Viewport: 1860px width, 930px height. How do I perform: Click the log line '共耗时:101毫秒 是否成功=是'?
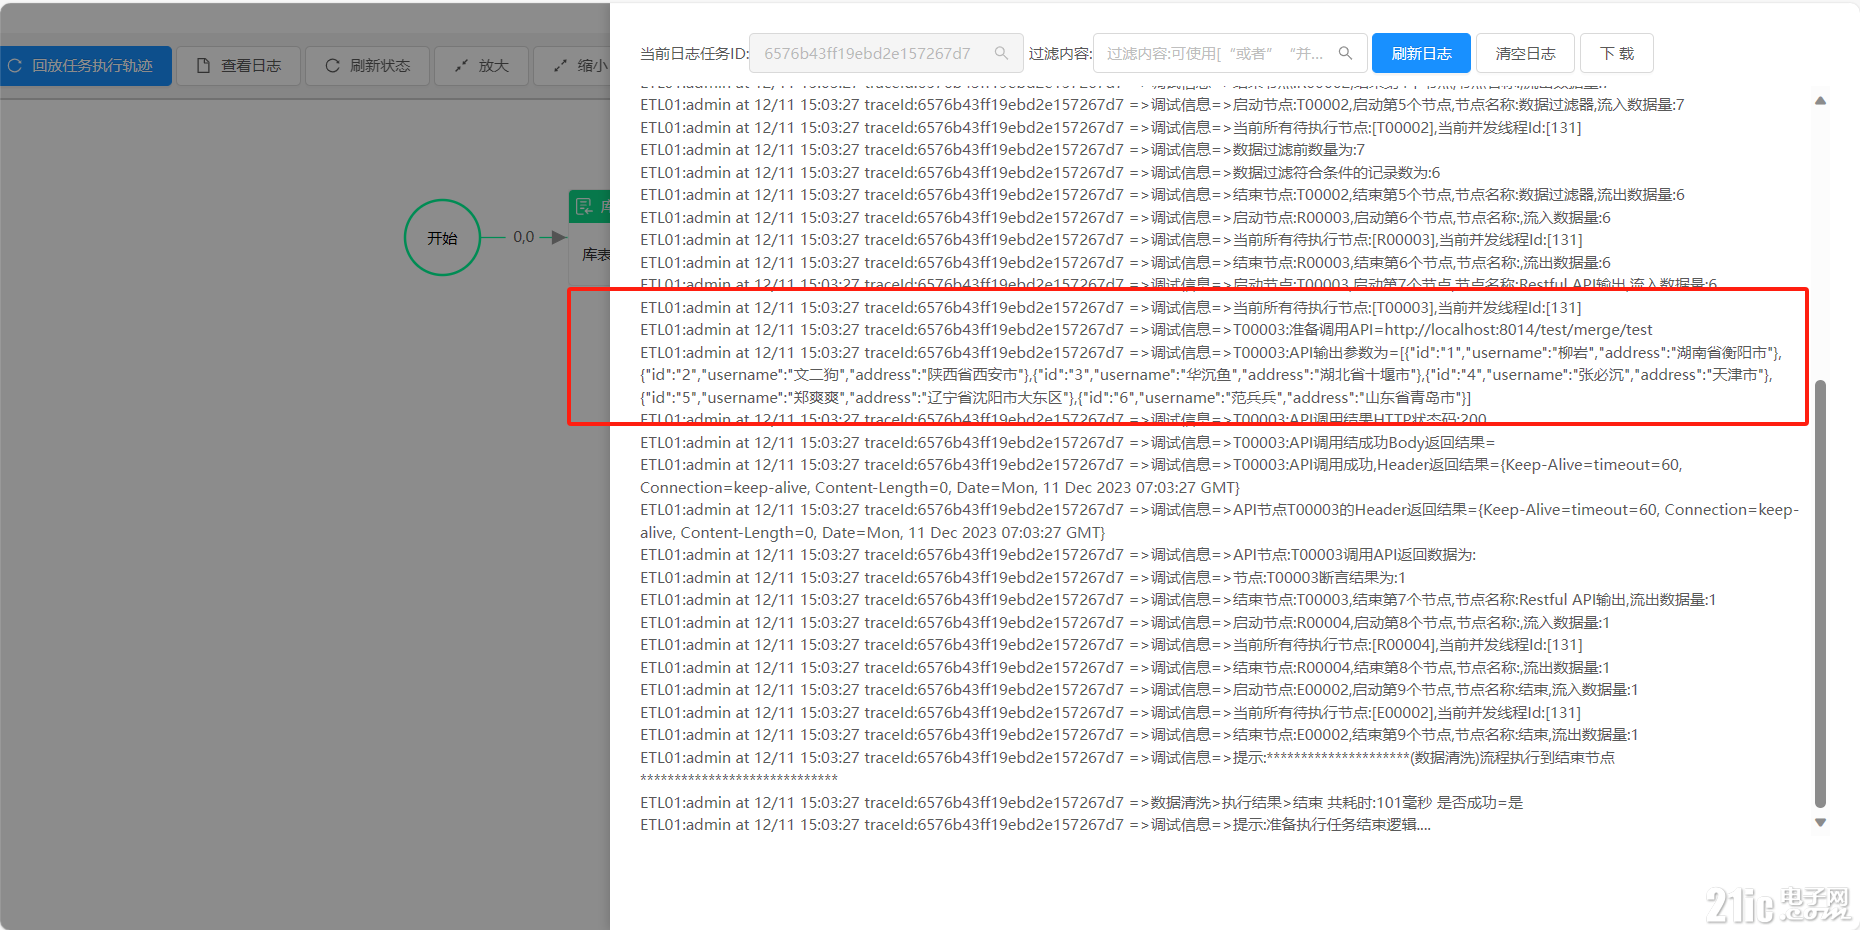click(1081, 803)
